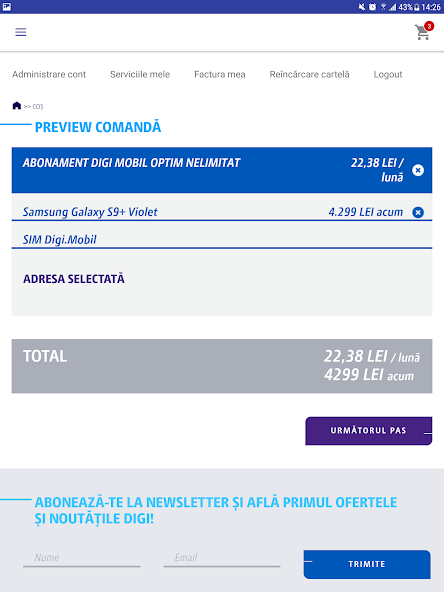The image size is (444, 592).
Task: Focus the Email input field
Action: (x=222, y=558)
